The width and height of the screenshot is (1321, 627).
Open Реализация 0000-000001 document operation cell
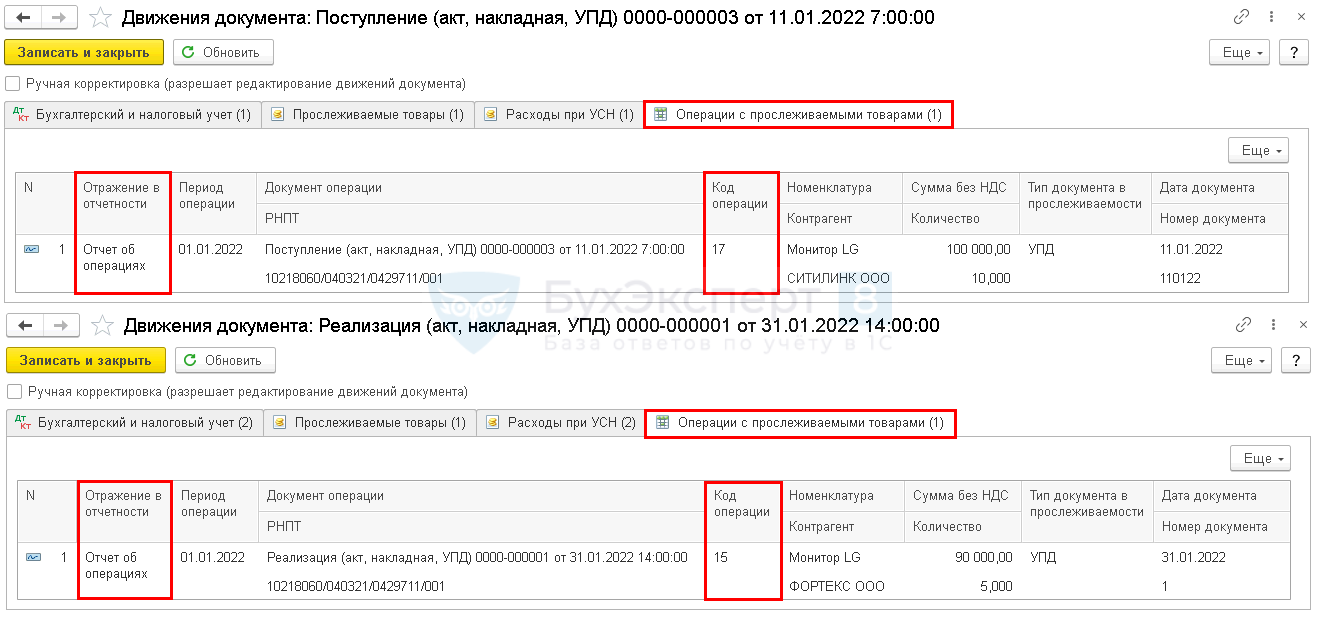click(483, 558)
